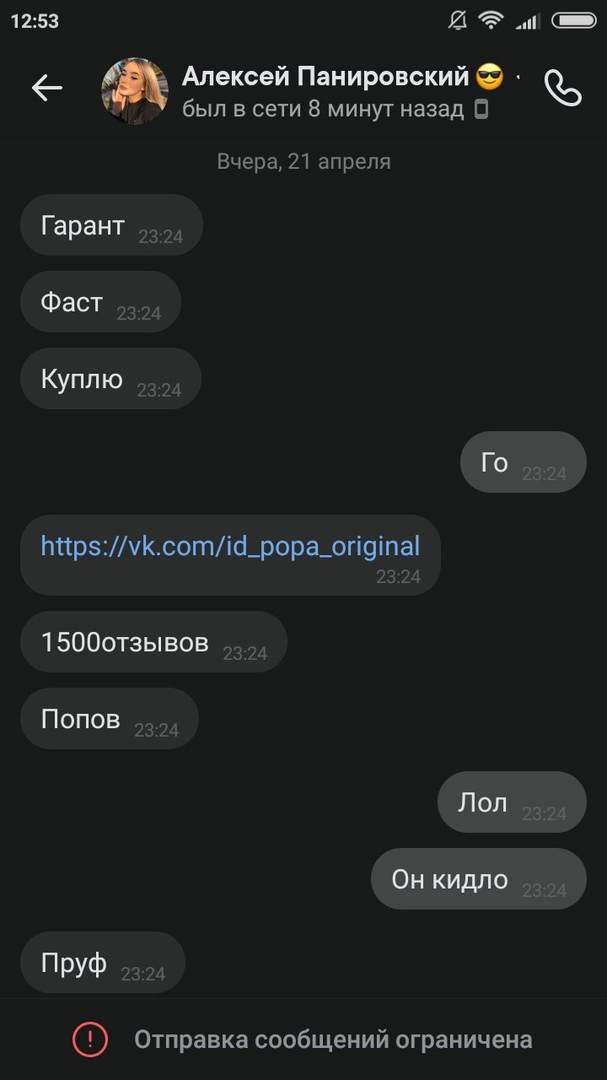This screenshot has height=1080, width=607.
Task: Tap the red restriction warning icon
Action: click(x=90, y=1040)
